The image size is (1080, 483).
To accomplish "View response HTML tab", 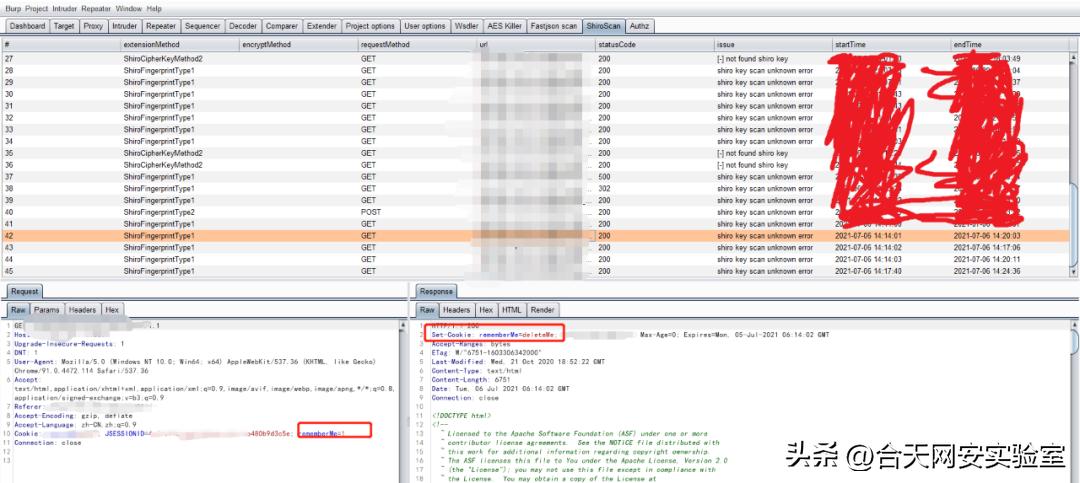I will pos(512,310).
